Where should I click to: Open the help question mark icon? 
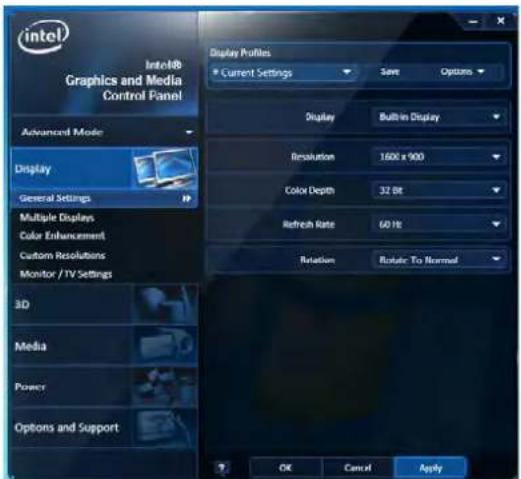click(x=222, y=468)
